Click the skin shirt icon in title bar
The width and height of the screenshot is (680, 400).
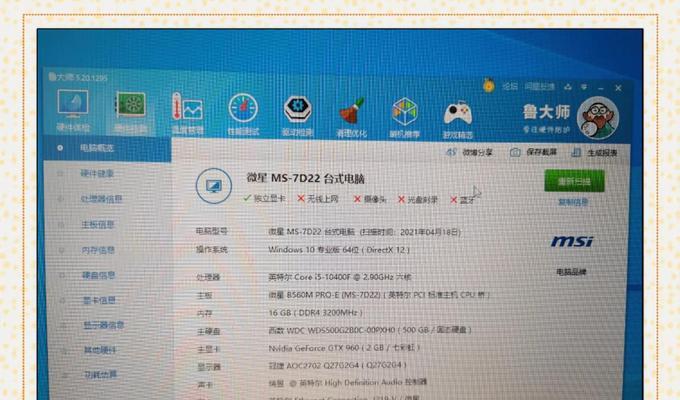(x=568, y=87)
